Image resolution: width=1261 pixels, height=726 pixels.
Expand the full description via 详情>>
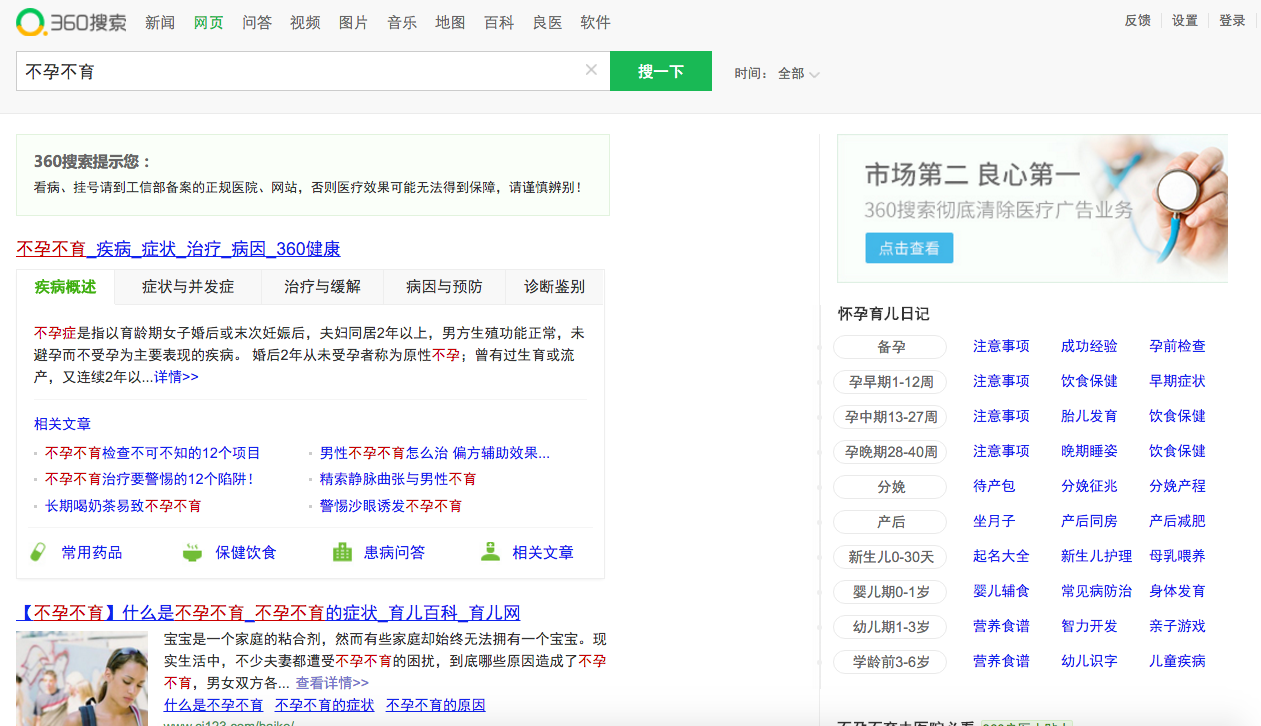click(176, 377)
